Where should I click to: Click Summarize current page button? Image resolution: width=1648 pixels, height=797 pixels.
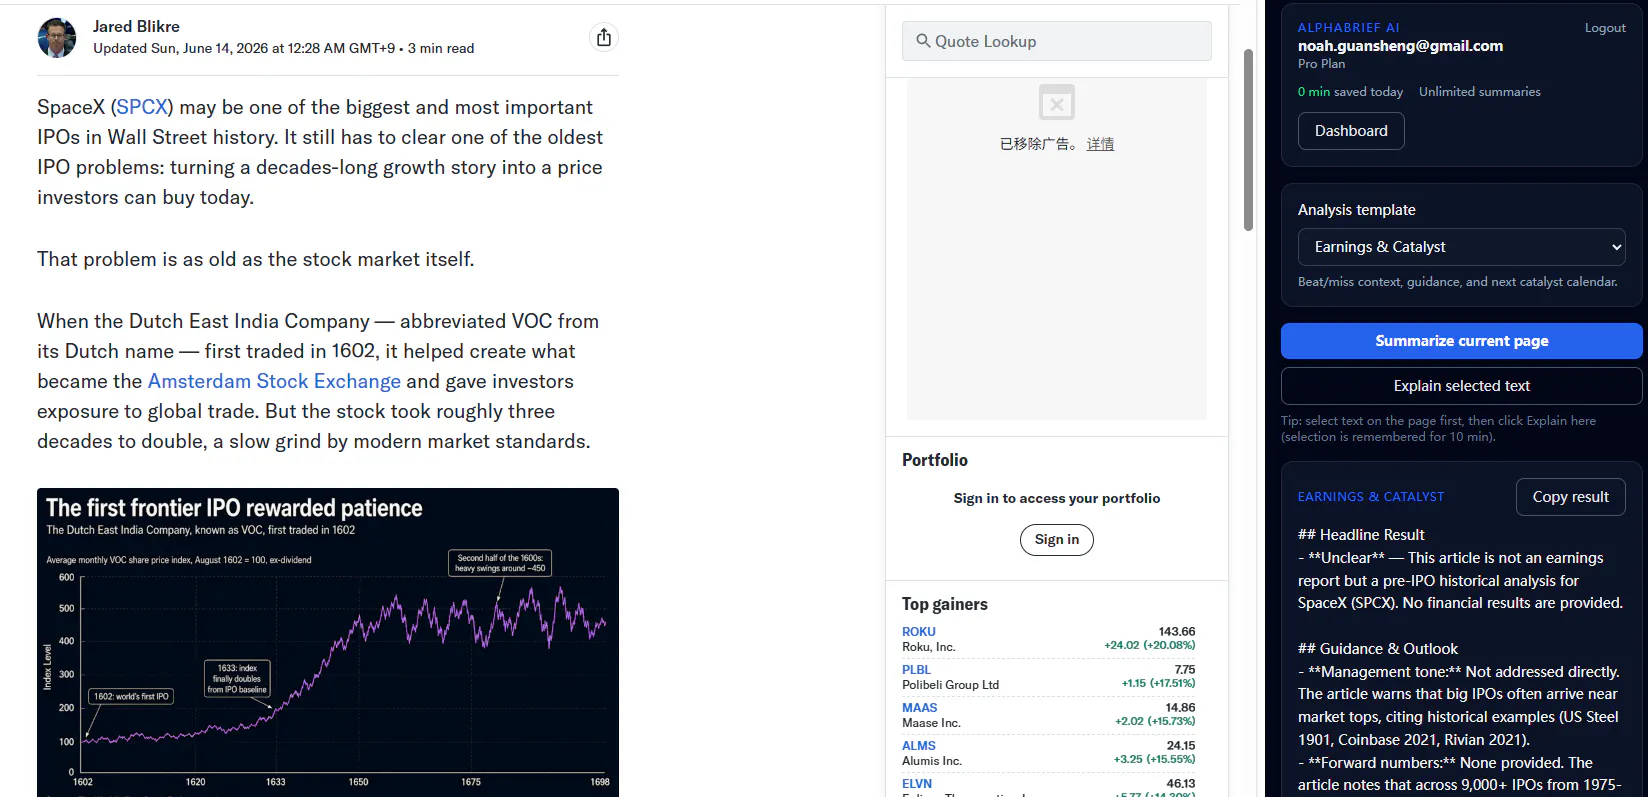click(x=1461, y=341)
